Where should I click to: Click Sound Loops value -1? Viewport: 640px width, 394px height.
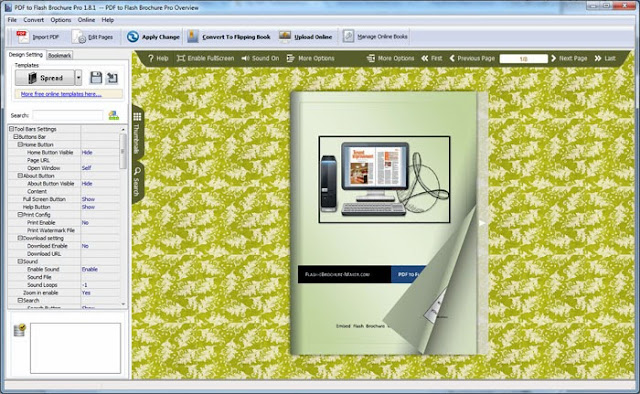84,285
